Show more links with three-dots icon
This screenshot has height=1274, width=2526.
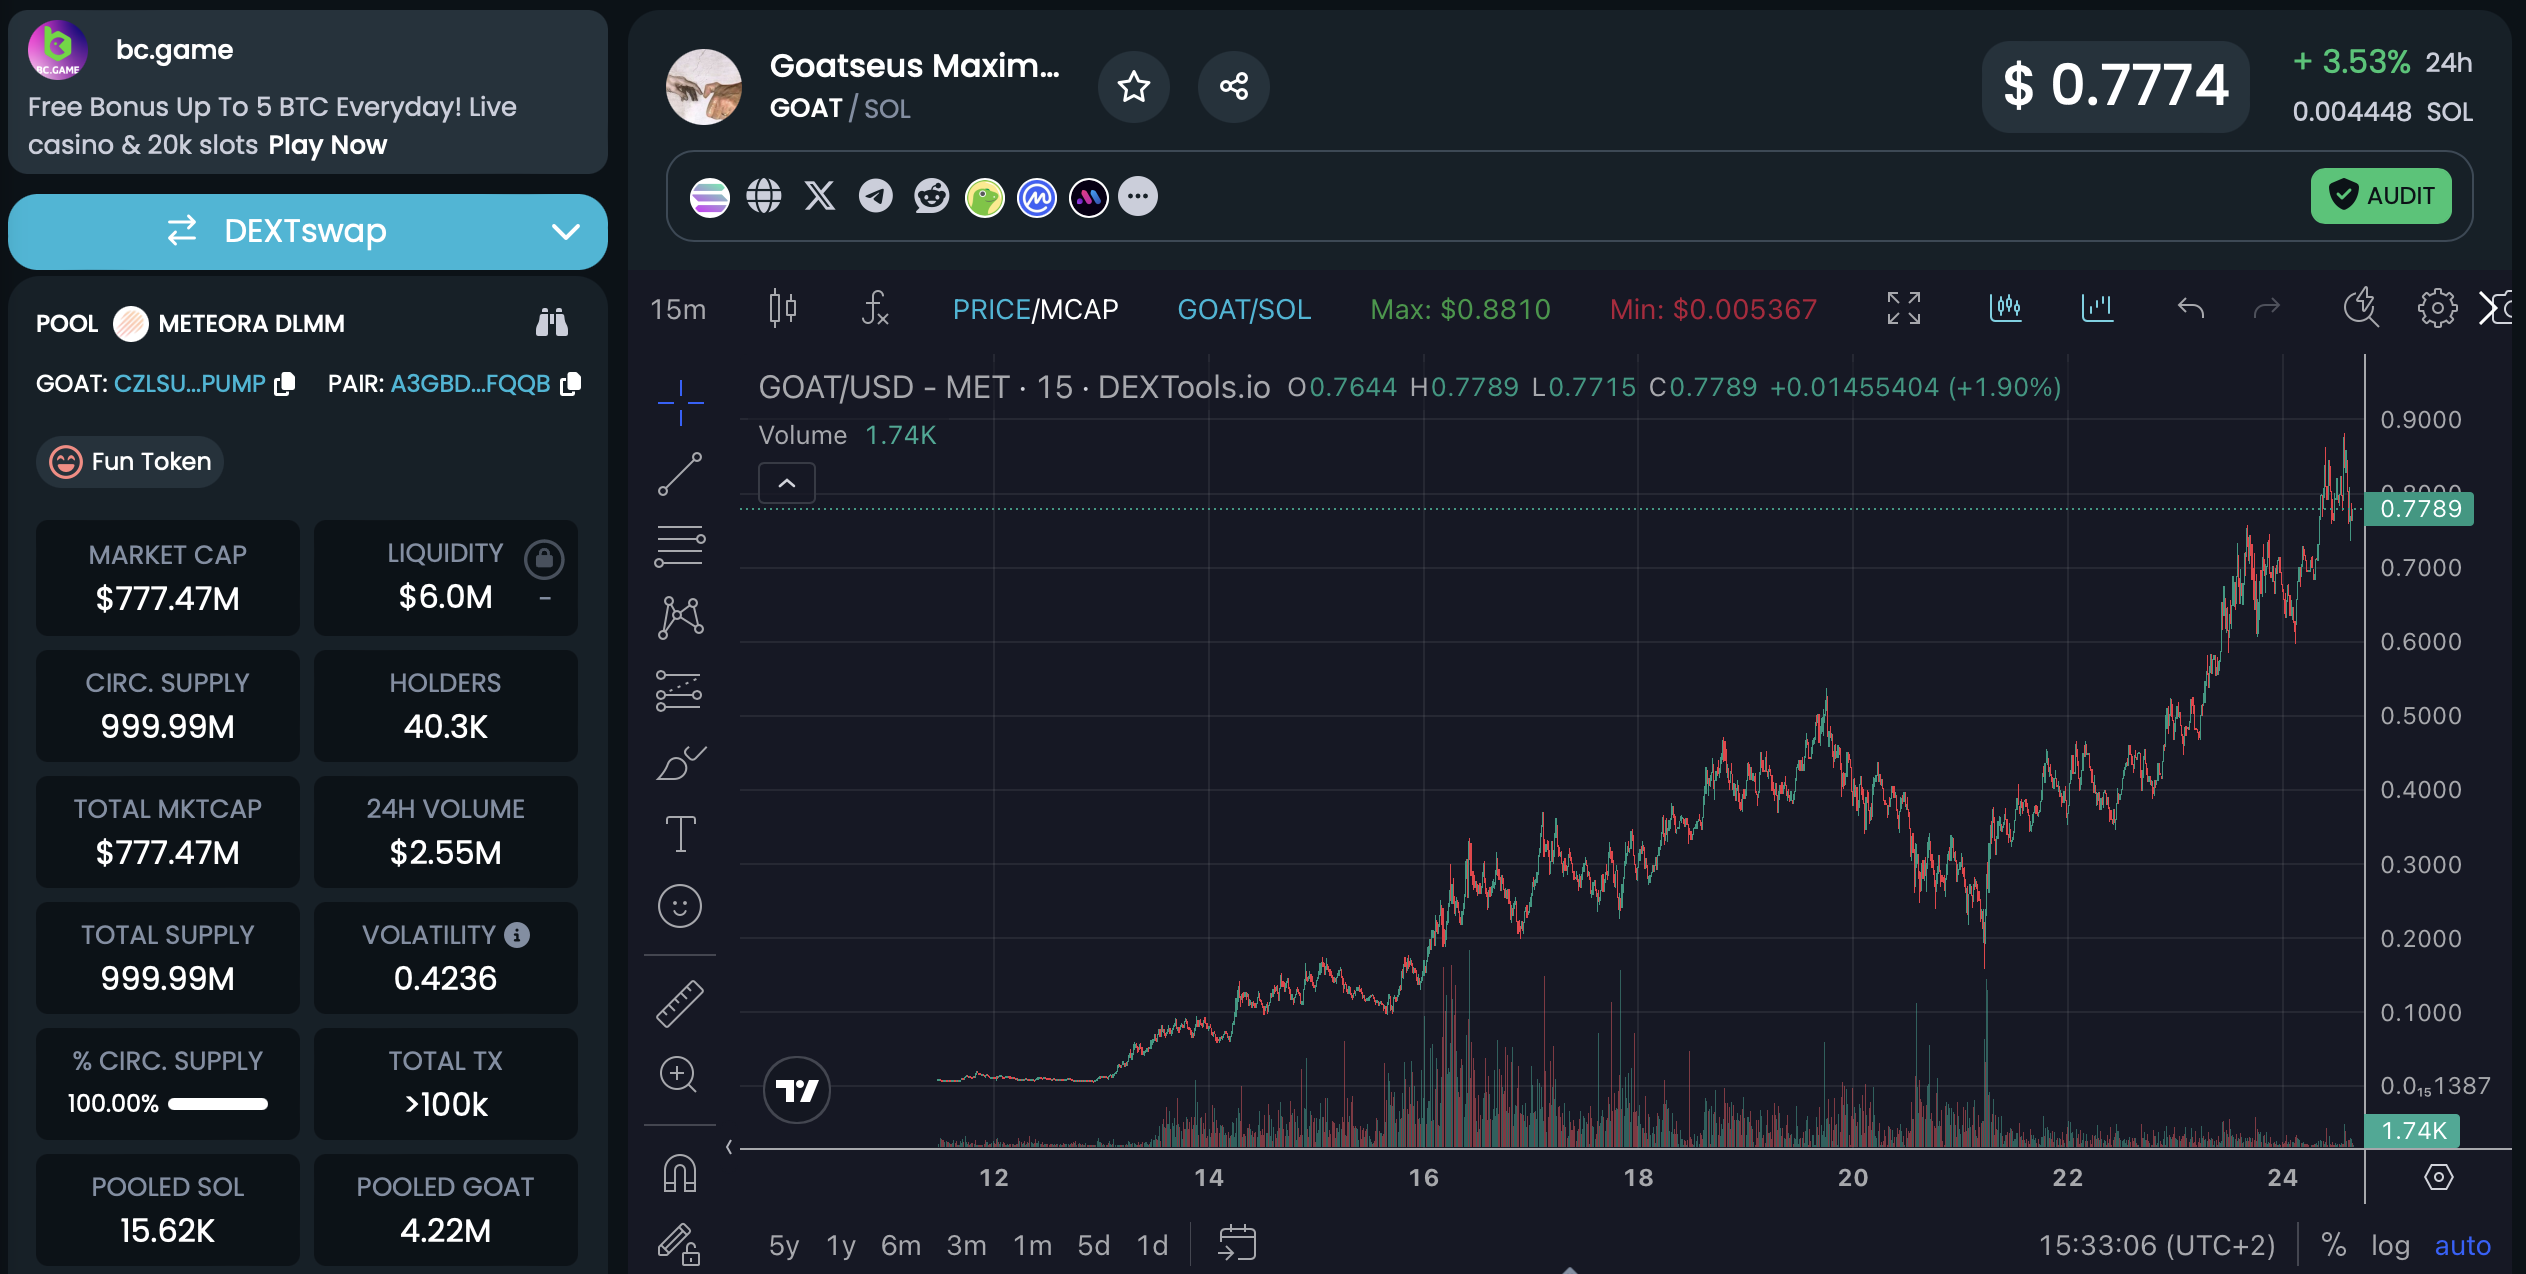tap(1138, 196)
